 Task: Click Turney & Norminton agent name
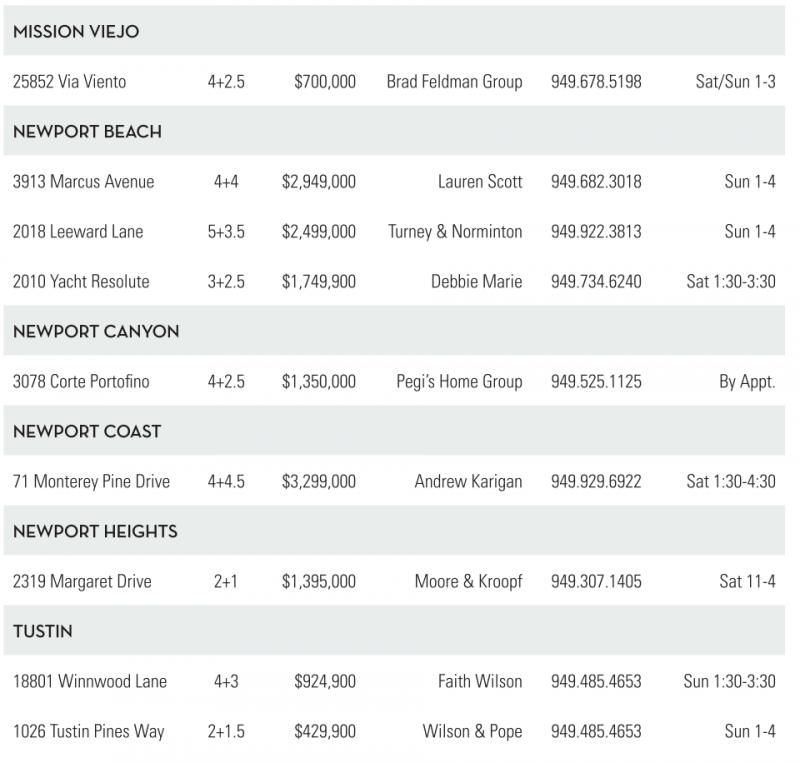coord(455,232)
